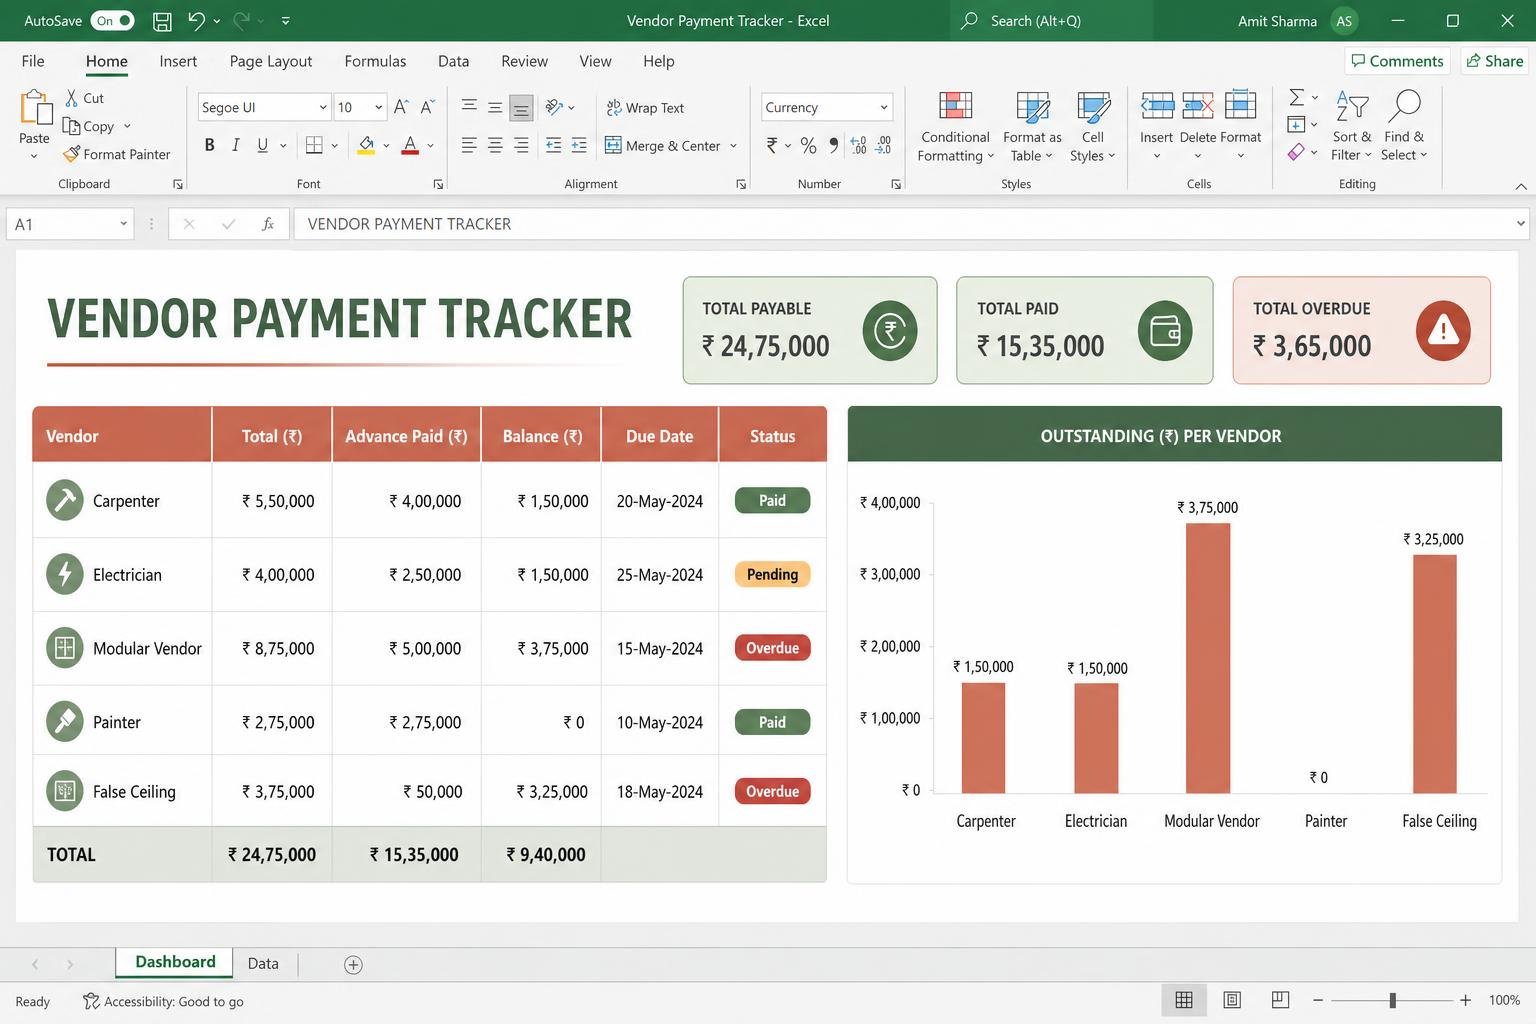
Task: Click Accessibility: Good to go status
Action: point(163,1001)
